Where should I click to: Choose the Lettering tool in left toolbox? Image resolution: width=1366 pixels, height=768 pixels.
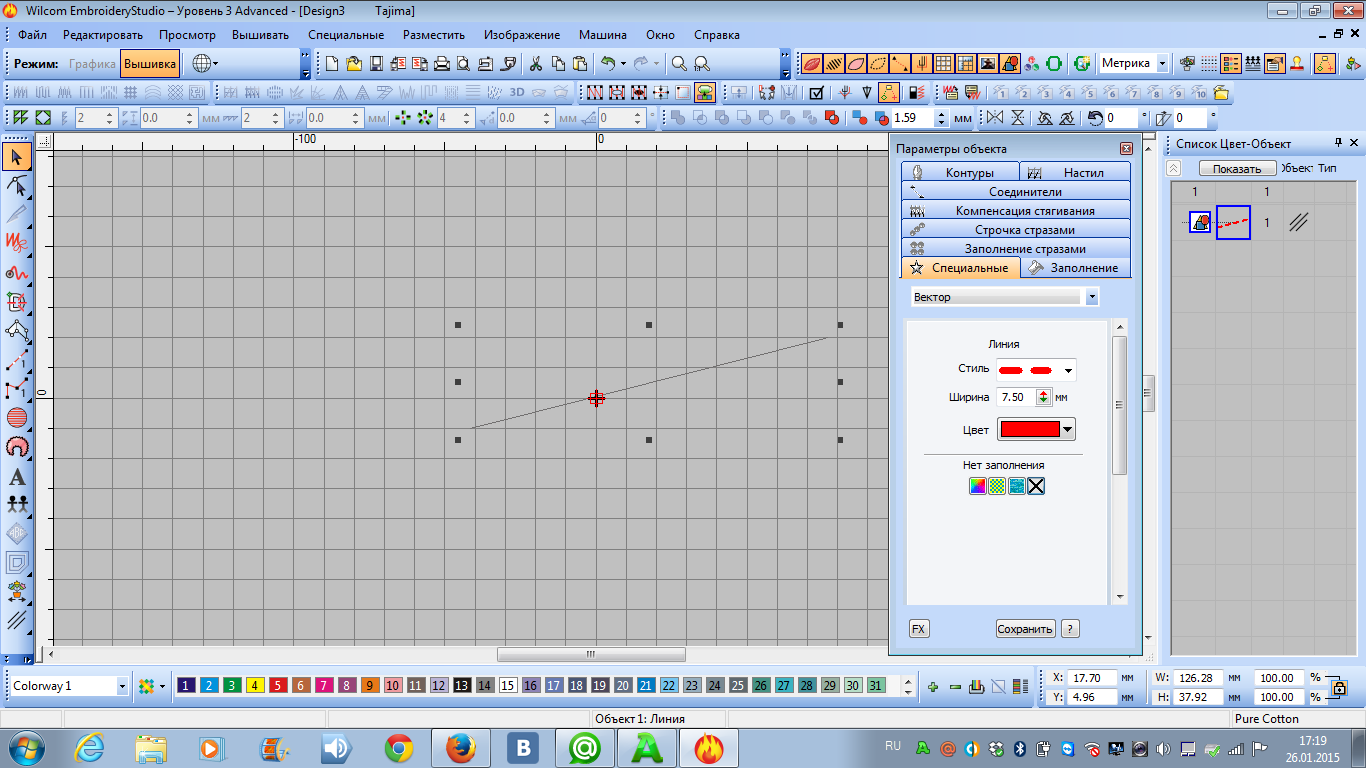17,477
